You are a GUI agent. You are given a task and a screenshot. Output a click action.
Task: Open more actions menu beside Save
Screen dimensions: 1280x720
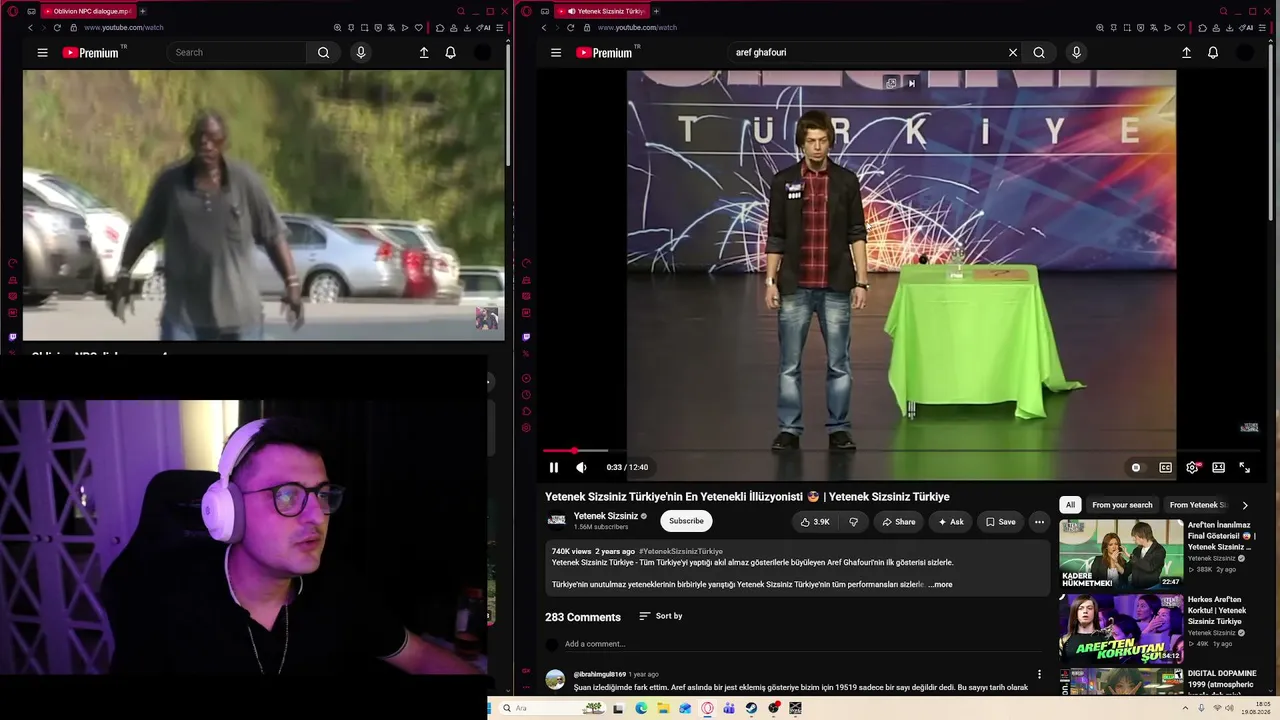pyautogui.click(x=1039, y=521)
